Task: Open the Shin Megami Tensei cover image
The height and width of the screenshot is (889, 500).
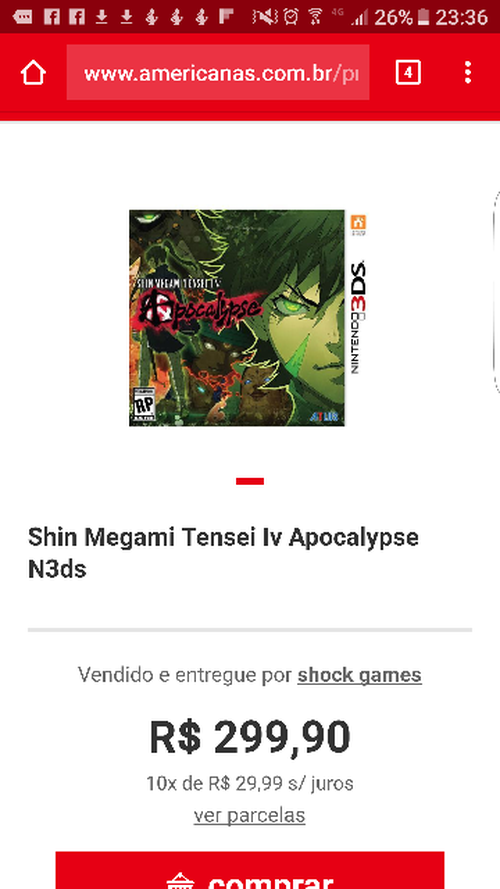Action: pos(247,318)
